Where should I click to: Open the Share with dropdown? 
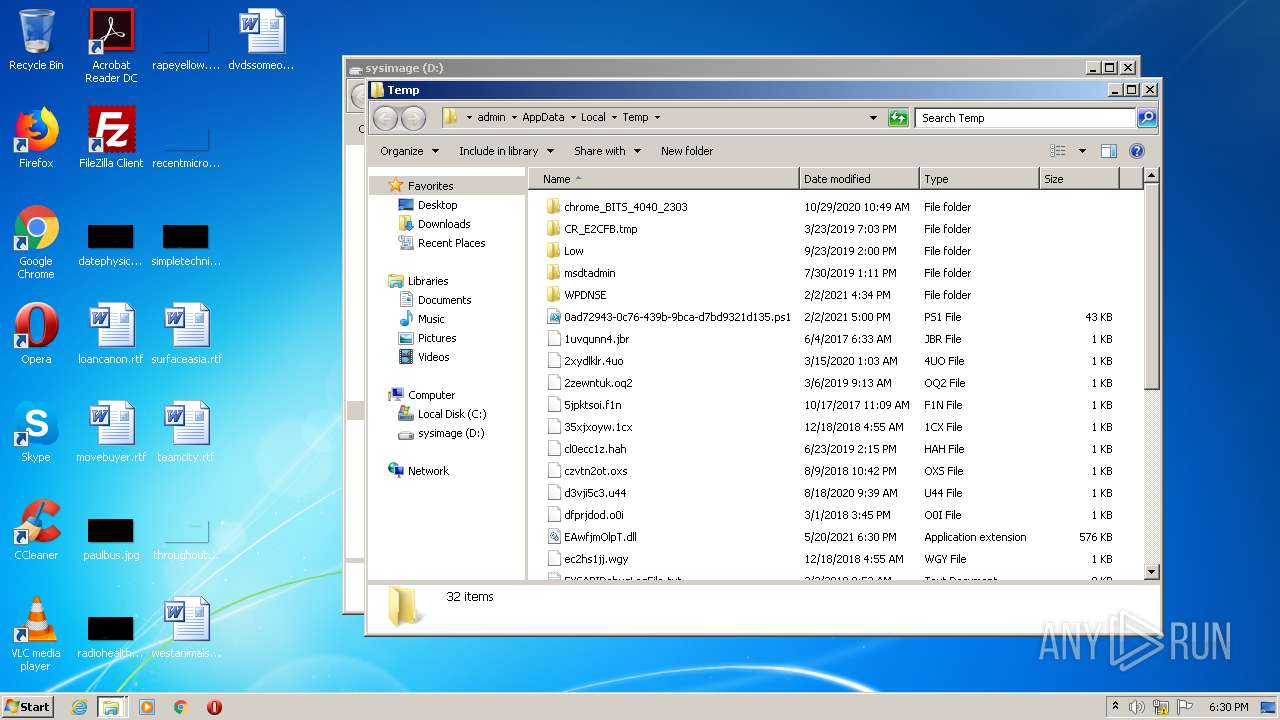[607, 151]
